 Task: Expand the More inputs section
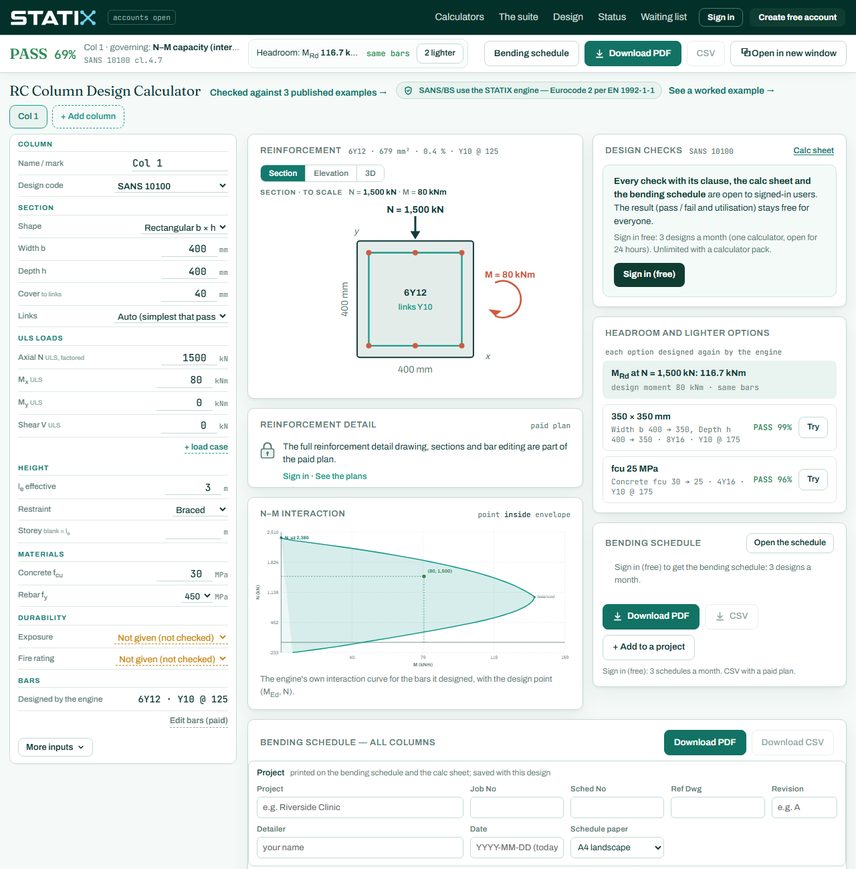point(55,747)
